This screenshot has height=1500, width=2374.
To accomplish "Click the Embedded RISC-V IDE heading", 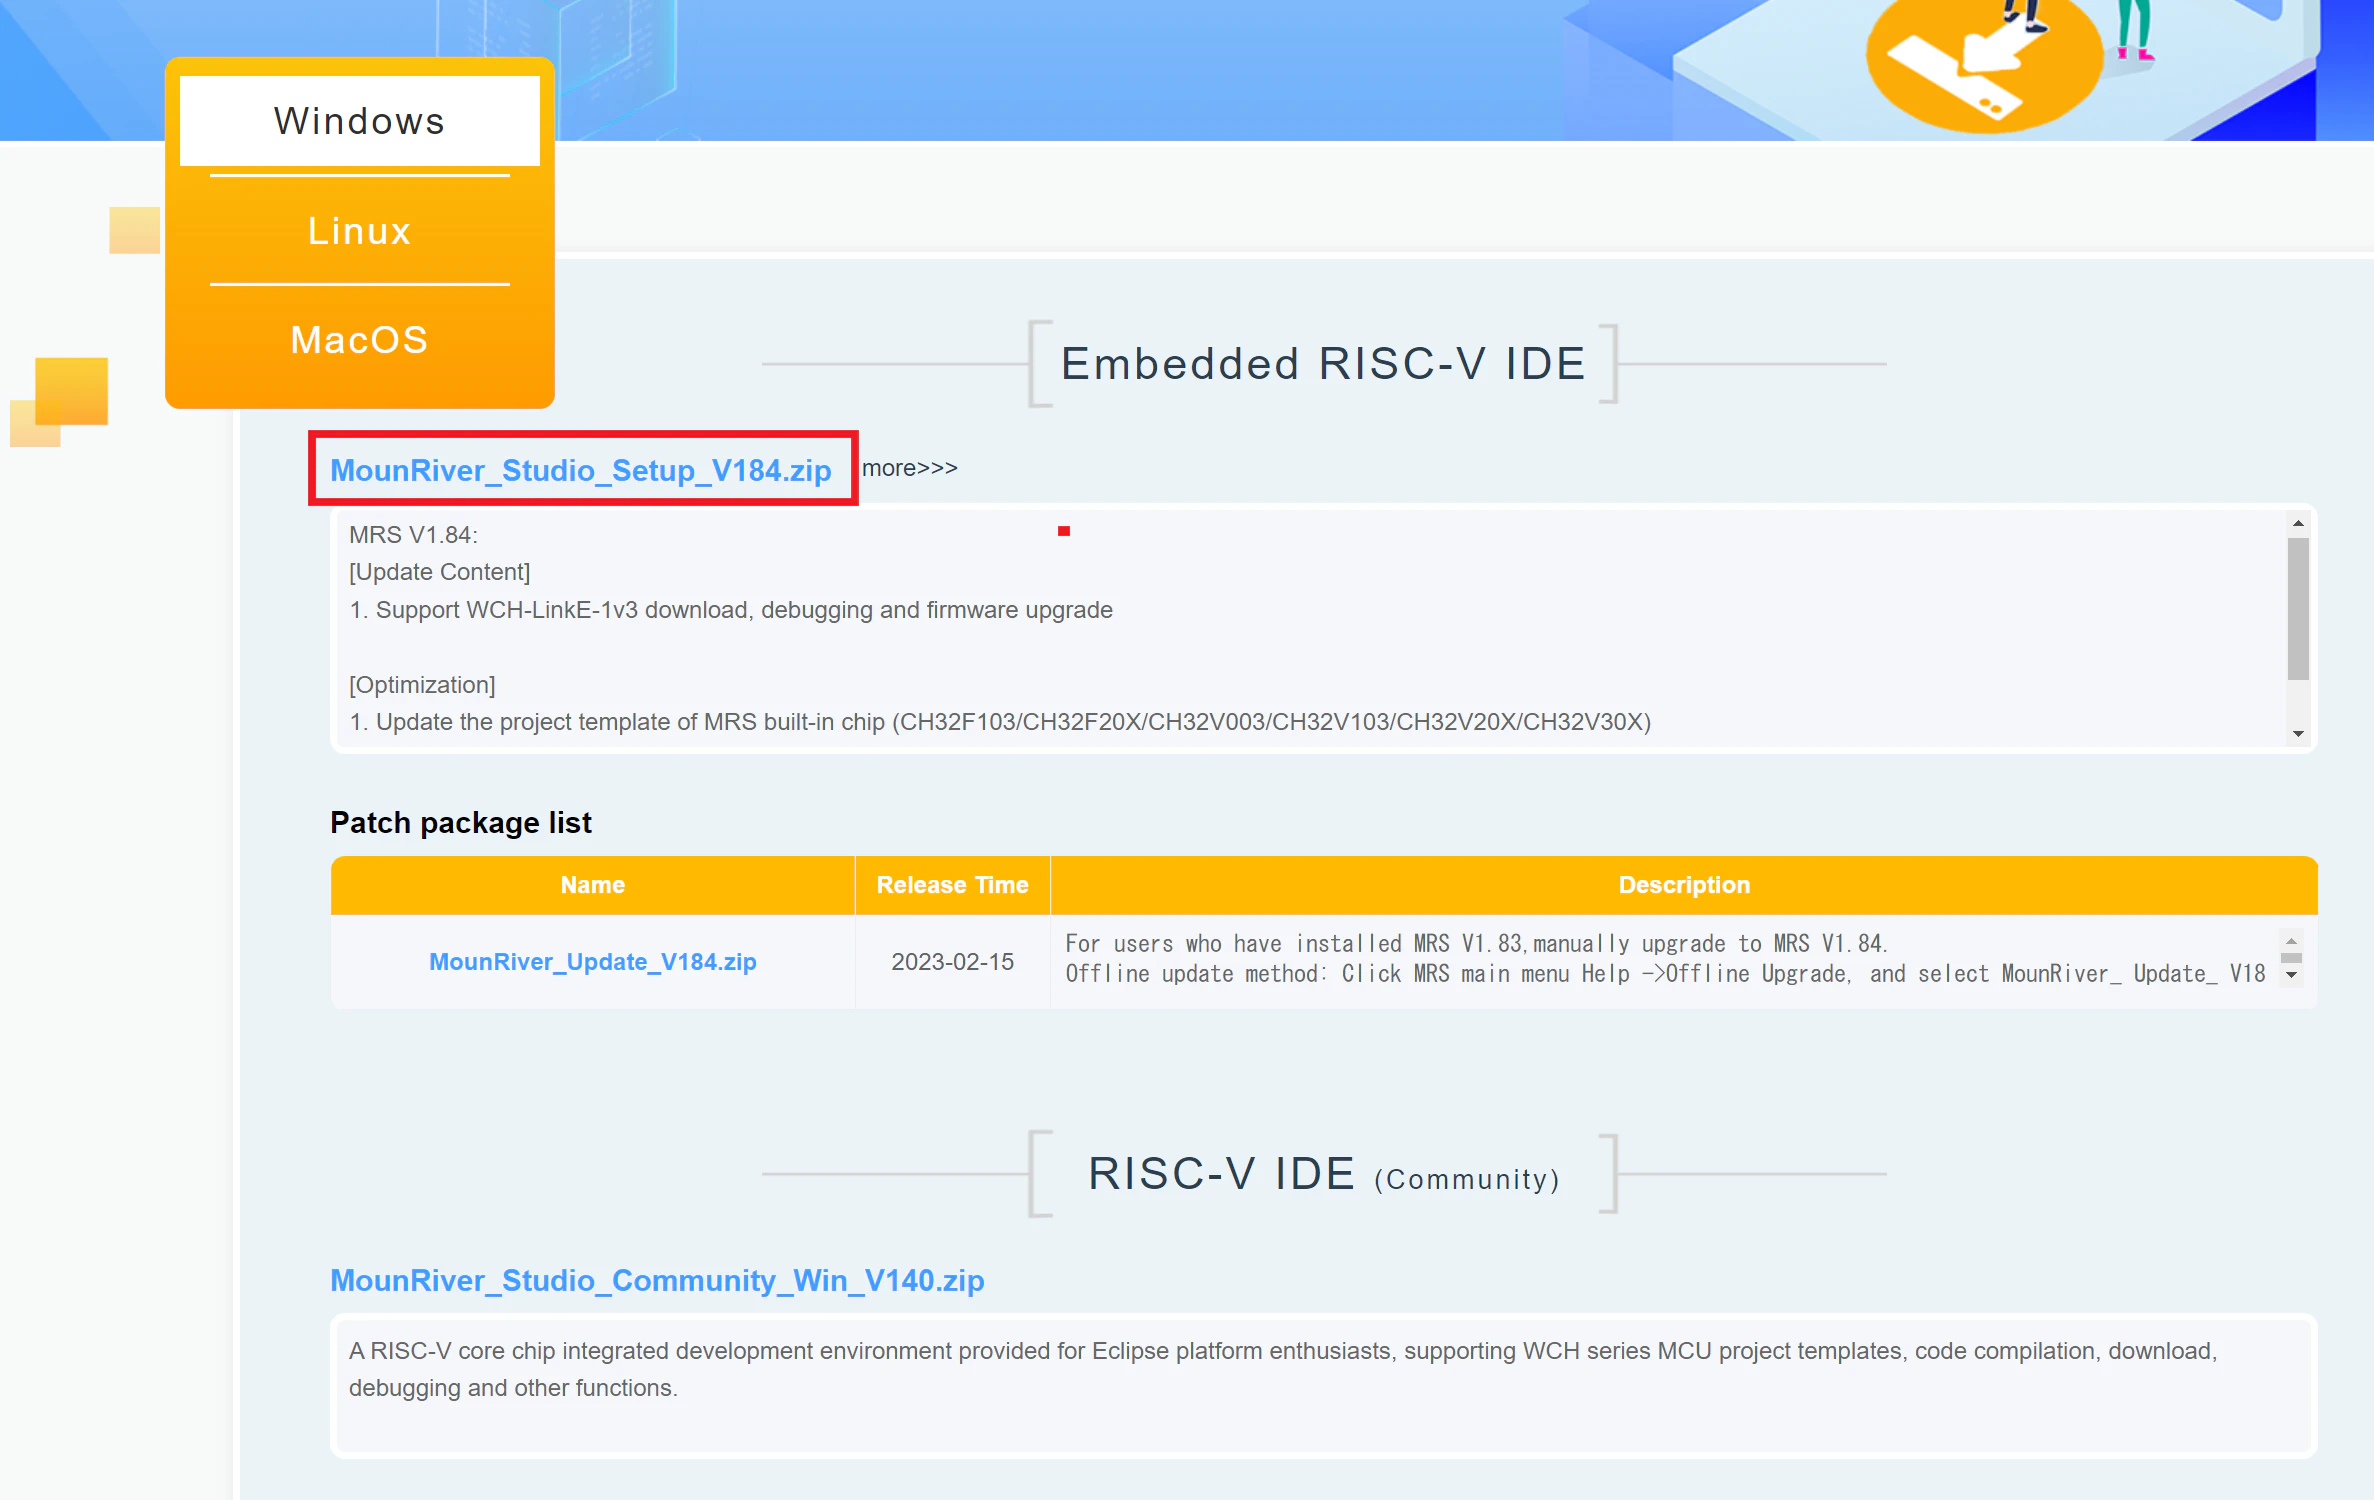I will click(1323, 363).
